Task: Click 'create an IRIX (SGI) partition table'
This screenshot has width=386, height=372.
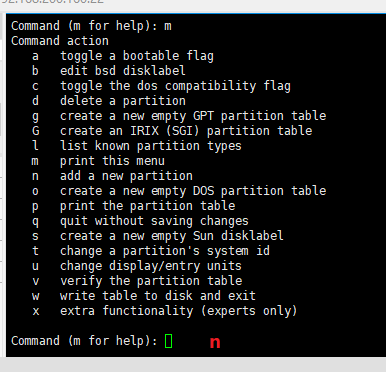Action: click(x=186, y=131)
